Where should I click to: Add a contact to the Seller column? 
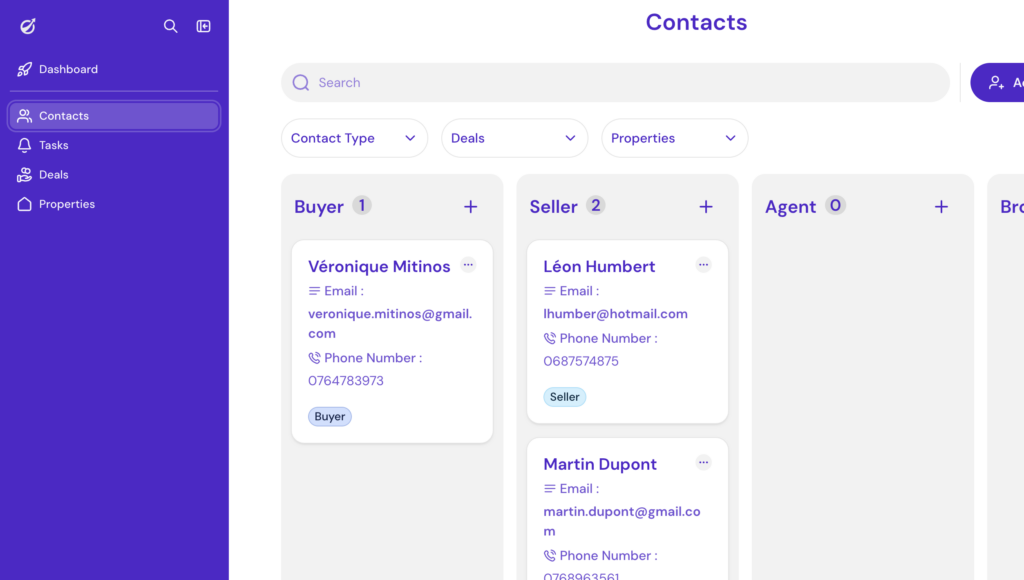pyautogui.click(x=706, y=207)
